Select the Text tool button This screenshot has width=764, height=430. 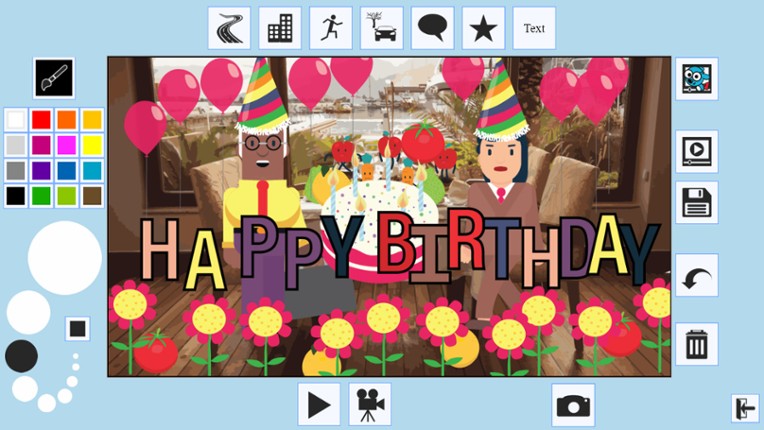pos(534,28)
